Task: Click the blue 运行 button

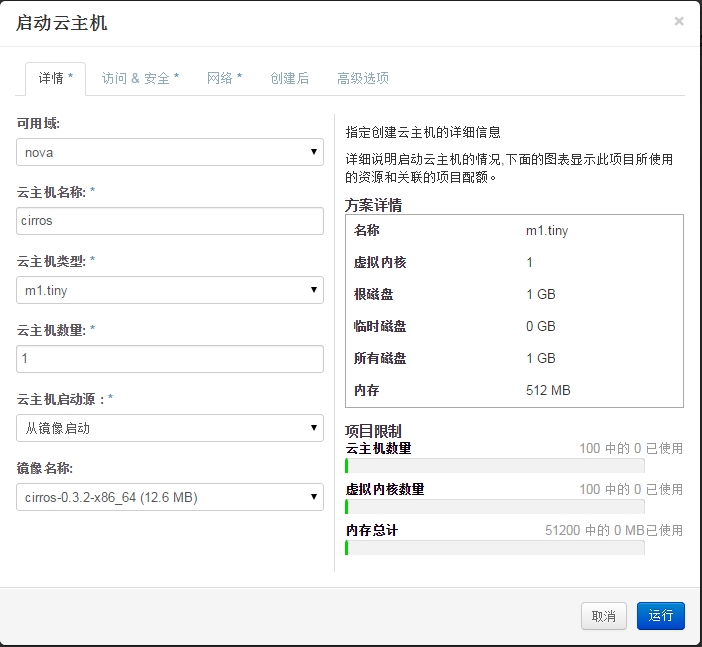Action: coord(661,616)
